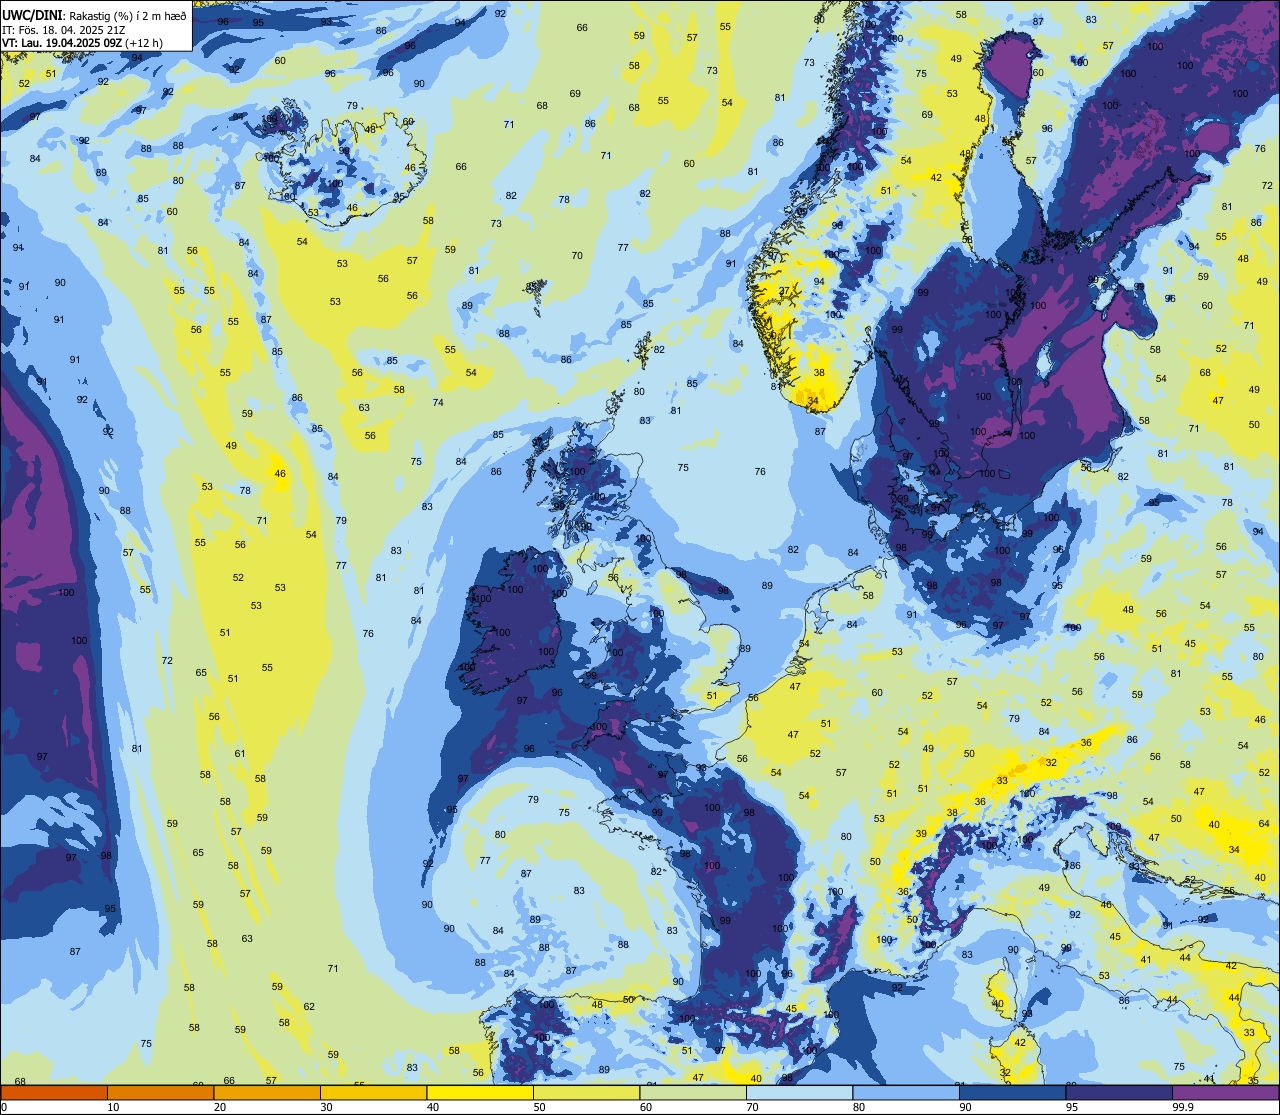Viewport: 1280px width, 1115px height.
Task: Pick the legend swatch between 30 and 40
Action: pos(373,1092)
